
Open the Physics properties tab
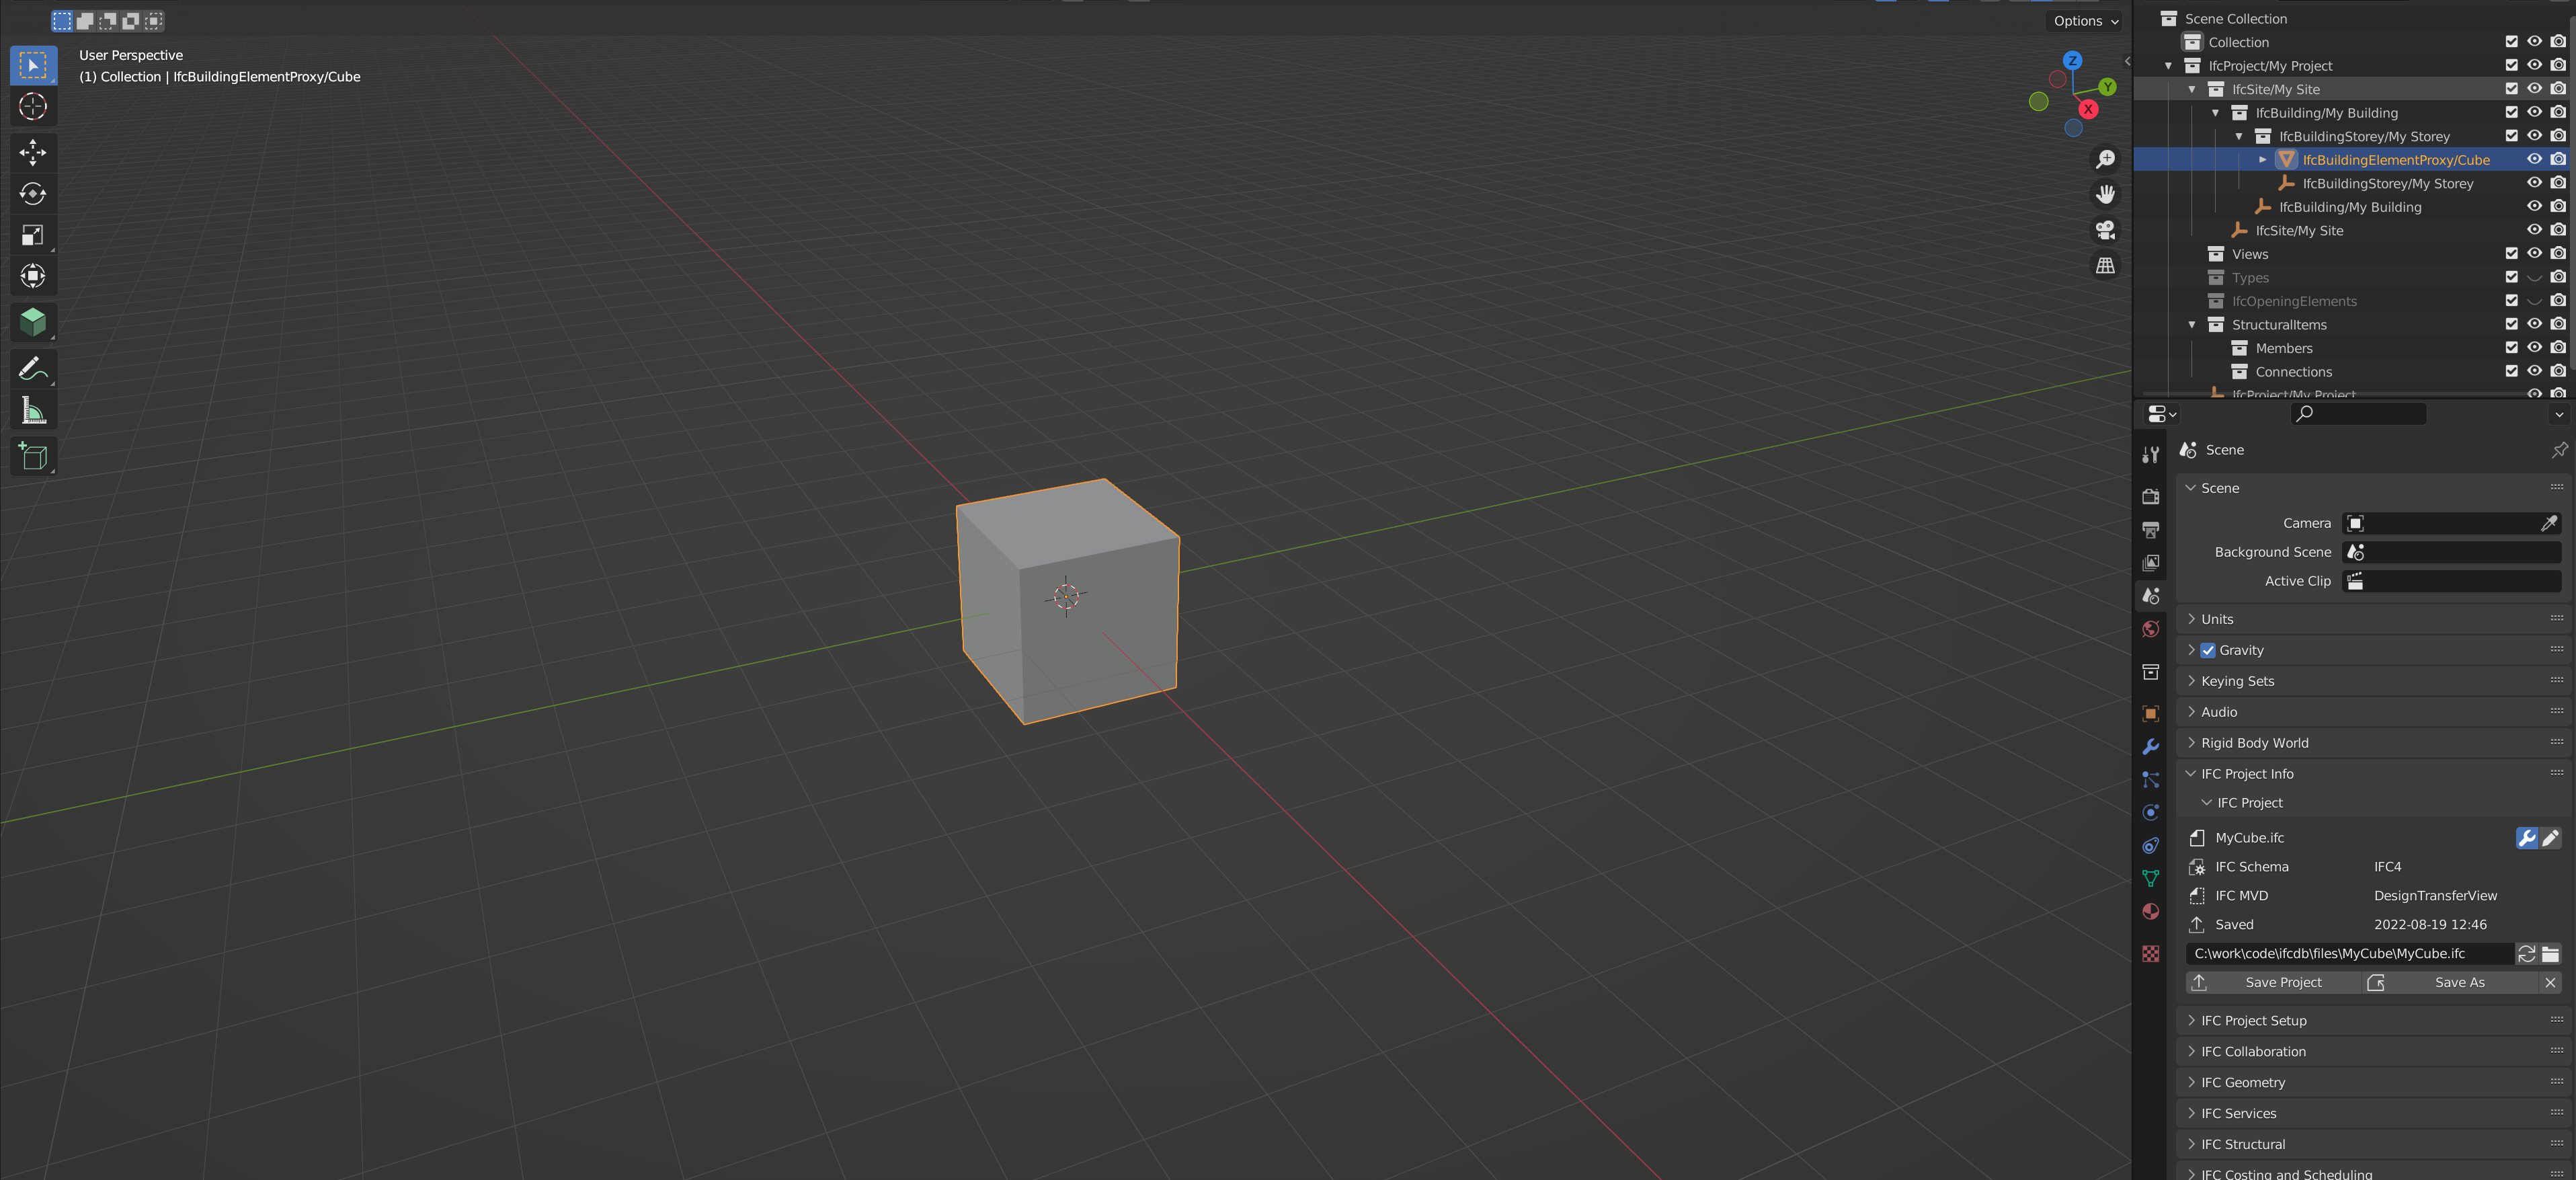click(x=2150, y=812)
